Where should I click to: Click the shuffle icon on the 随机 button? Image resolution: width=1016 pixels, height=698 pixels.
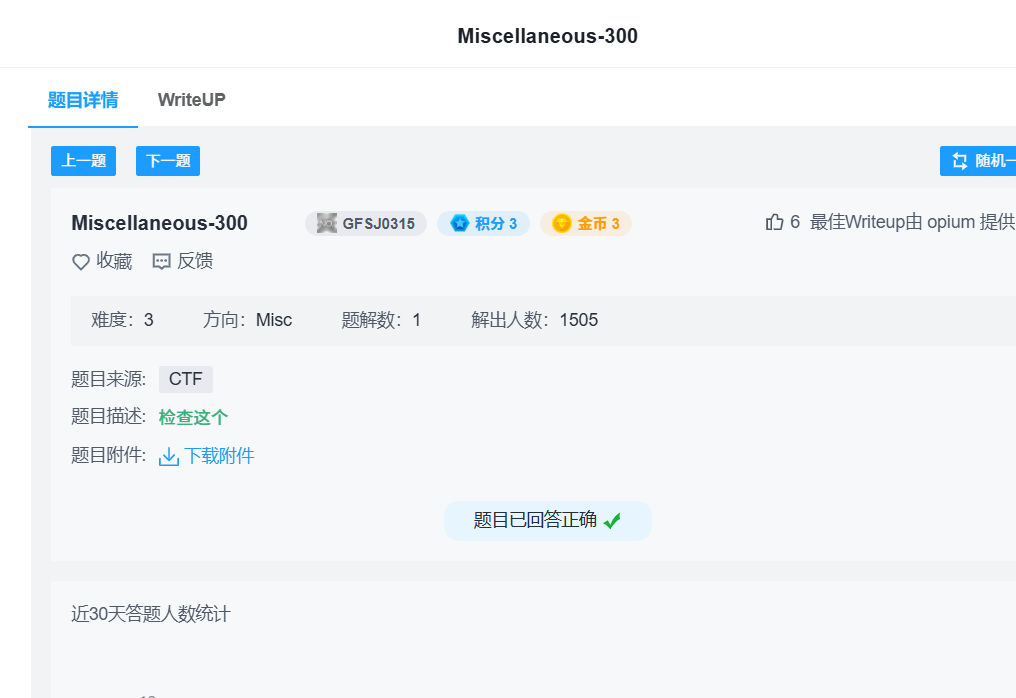pos(960,161)
